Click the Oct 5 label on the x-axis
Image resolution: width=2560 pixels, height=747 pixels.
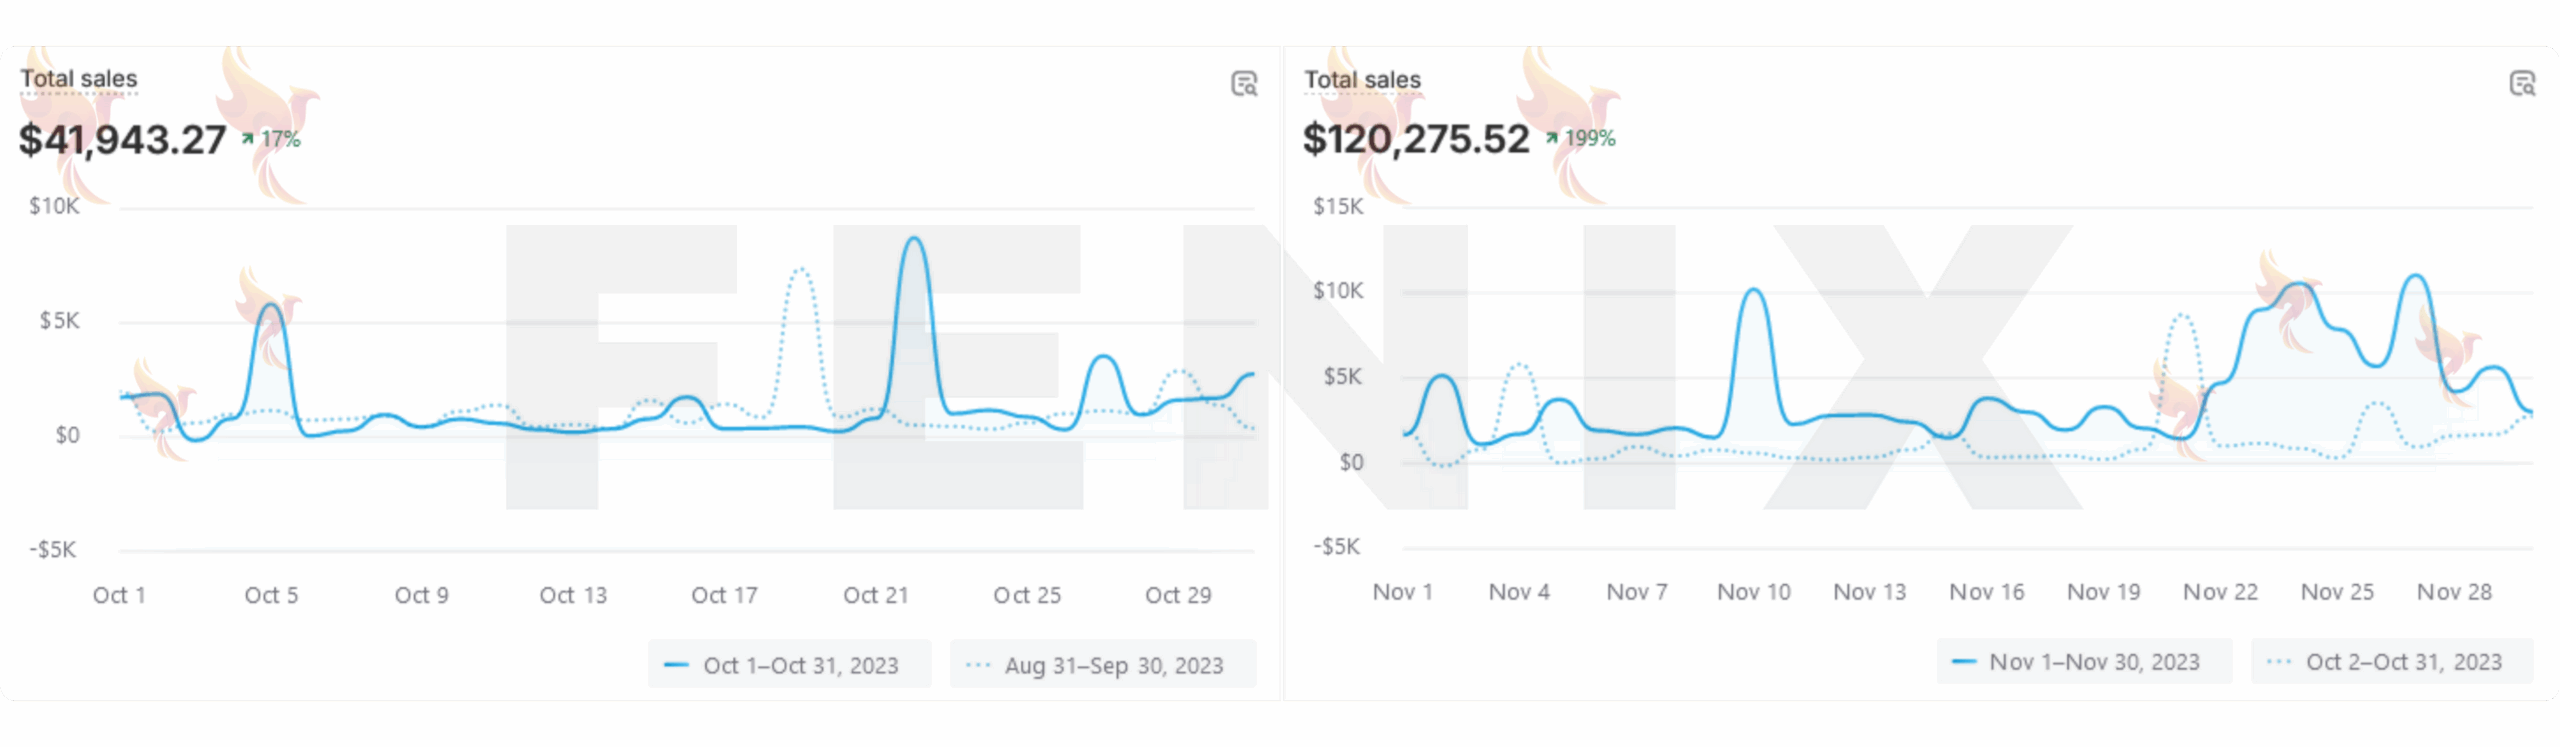pyautogui.click(x=271, y=595)
